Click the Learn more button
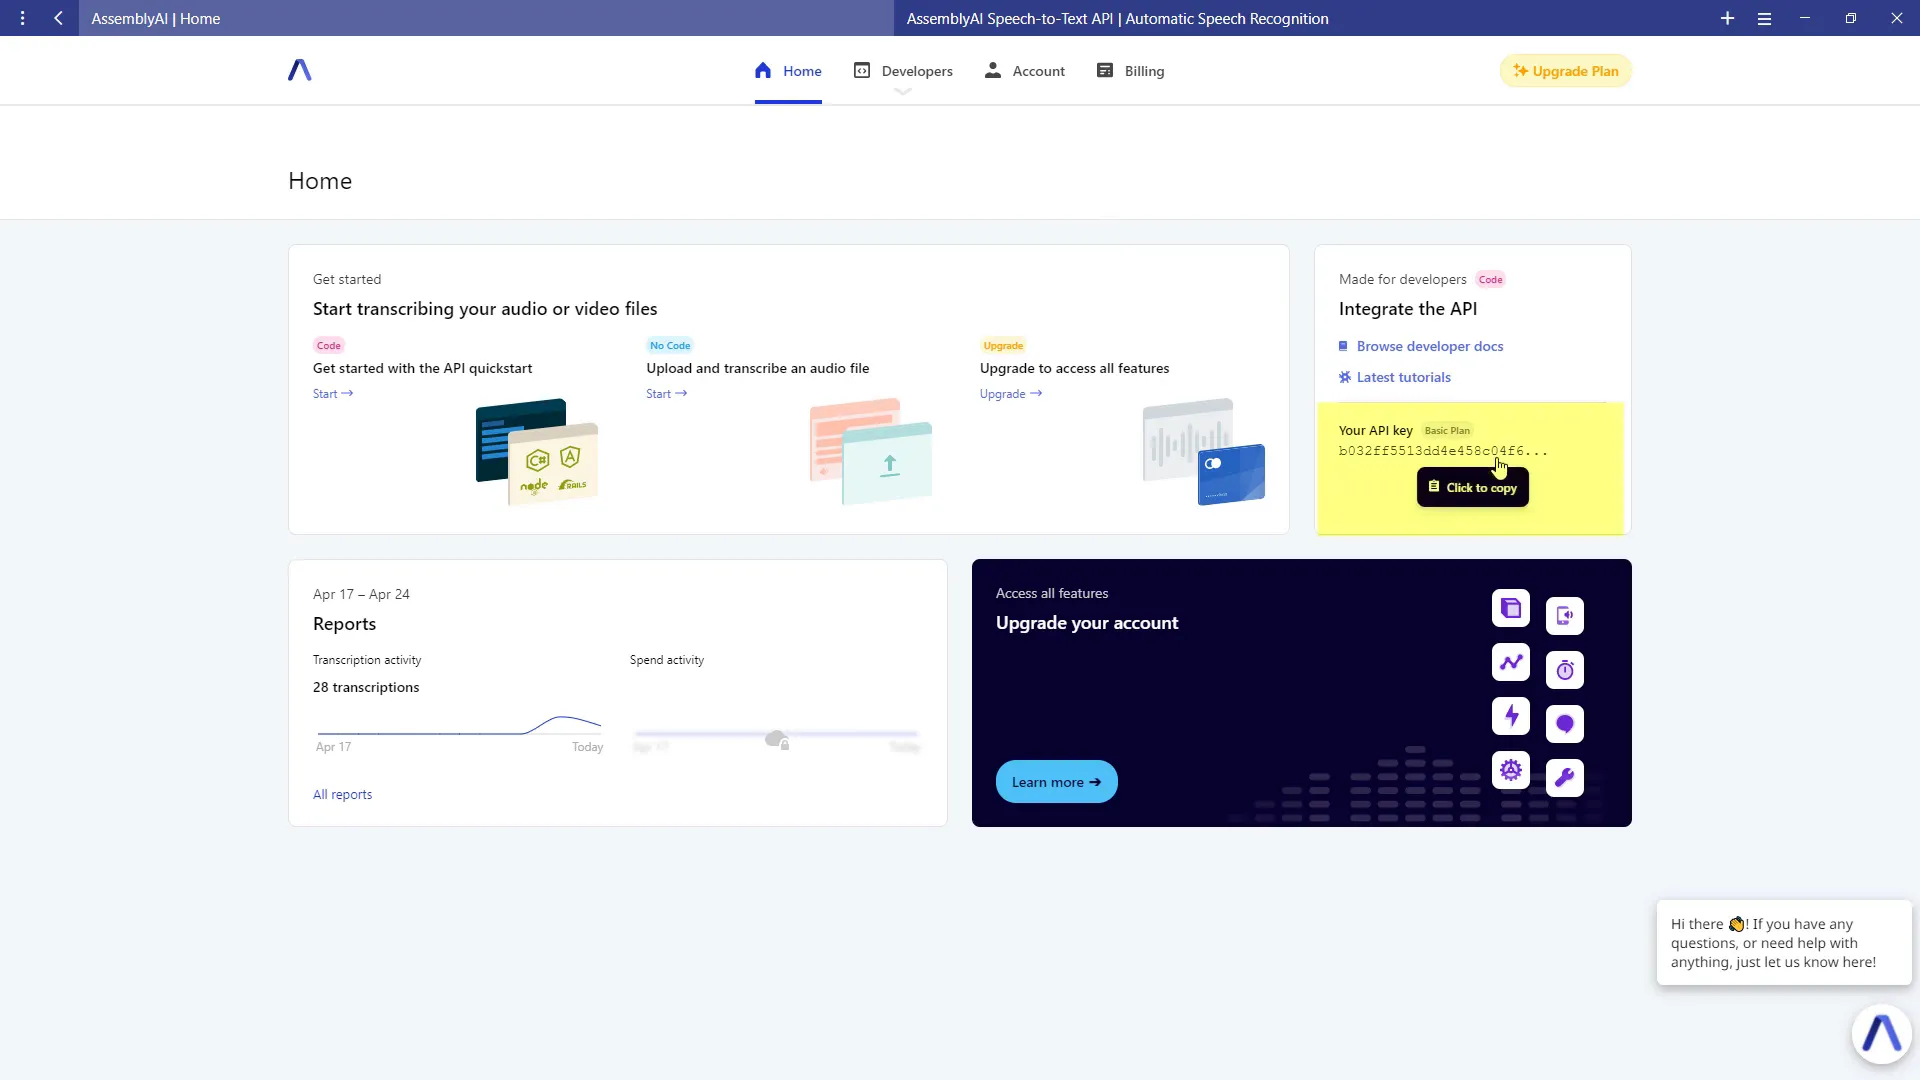The width and height of the screenshot is (1920, 1080). click(1056, 782)
